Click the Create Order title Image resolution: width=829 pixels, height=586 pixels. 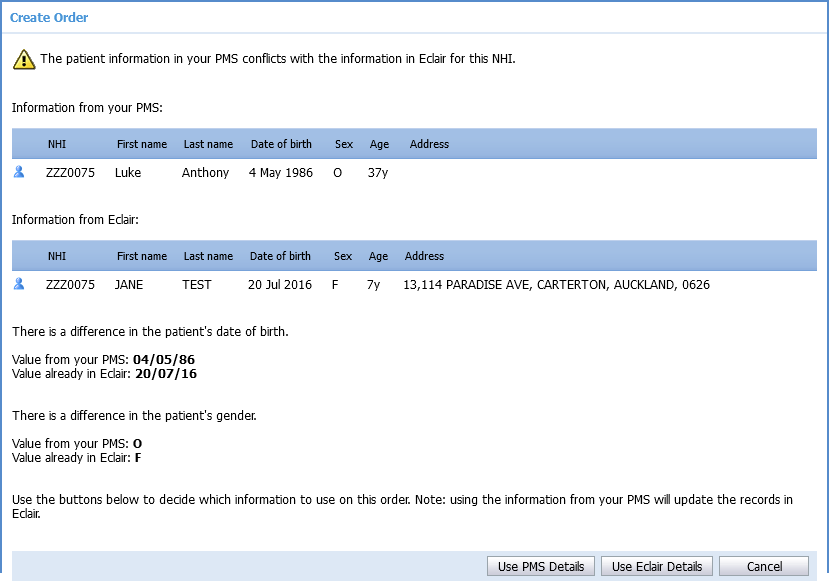(x=49, y=17)
